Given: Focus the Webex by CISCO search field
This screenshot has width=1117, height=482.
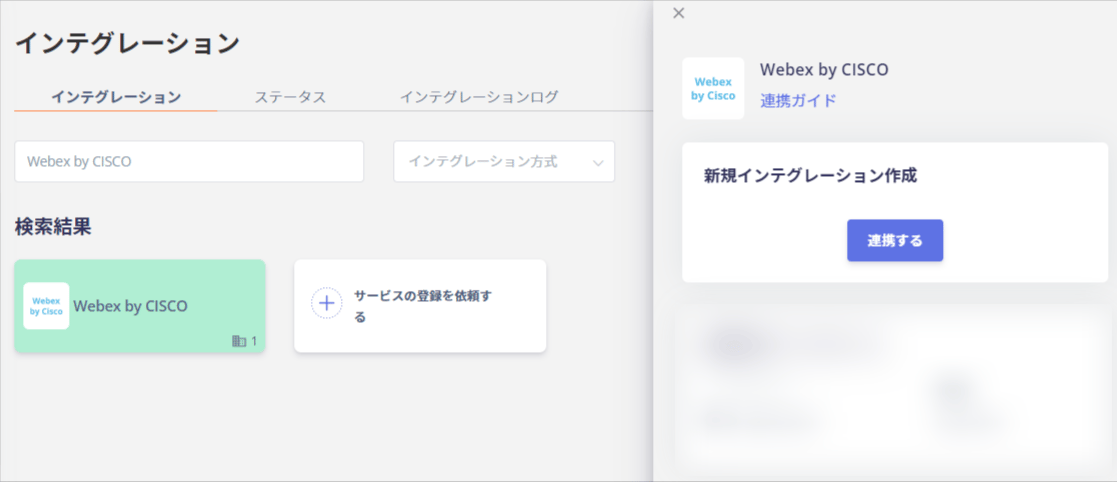Looking at the screenshot, I should (x=189, y=162).
